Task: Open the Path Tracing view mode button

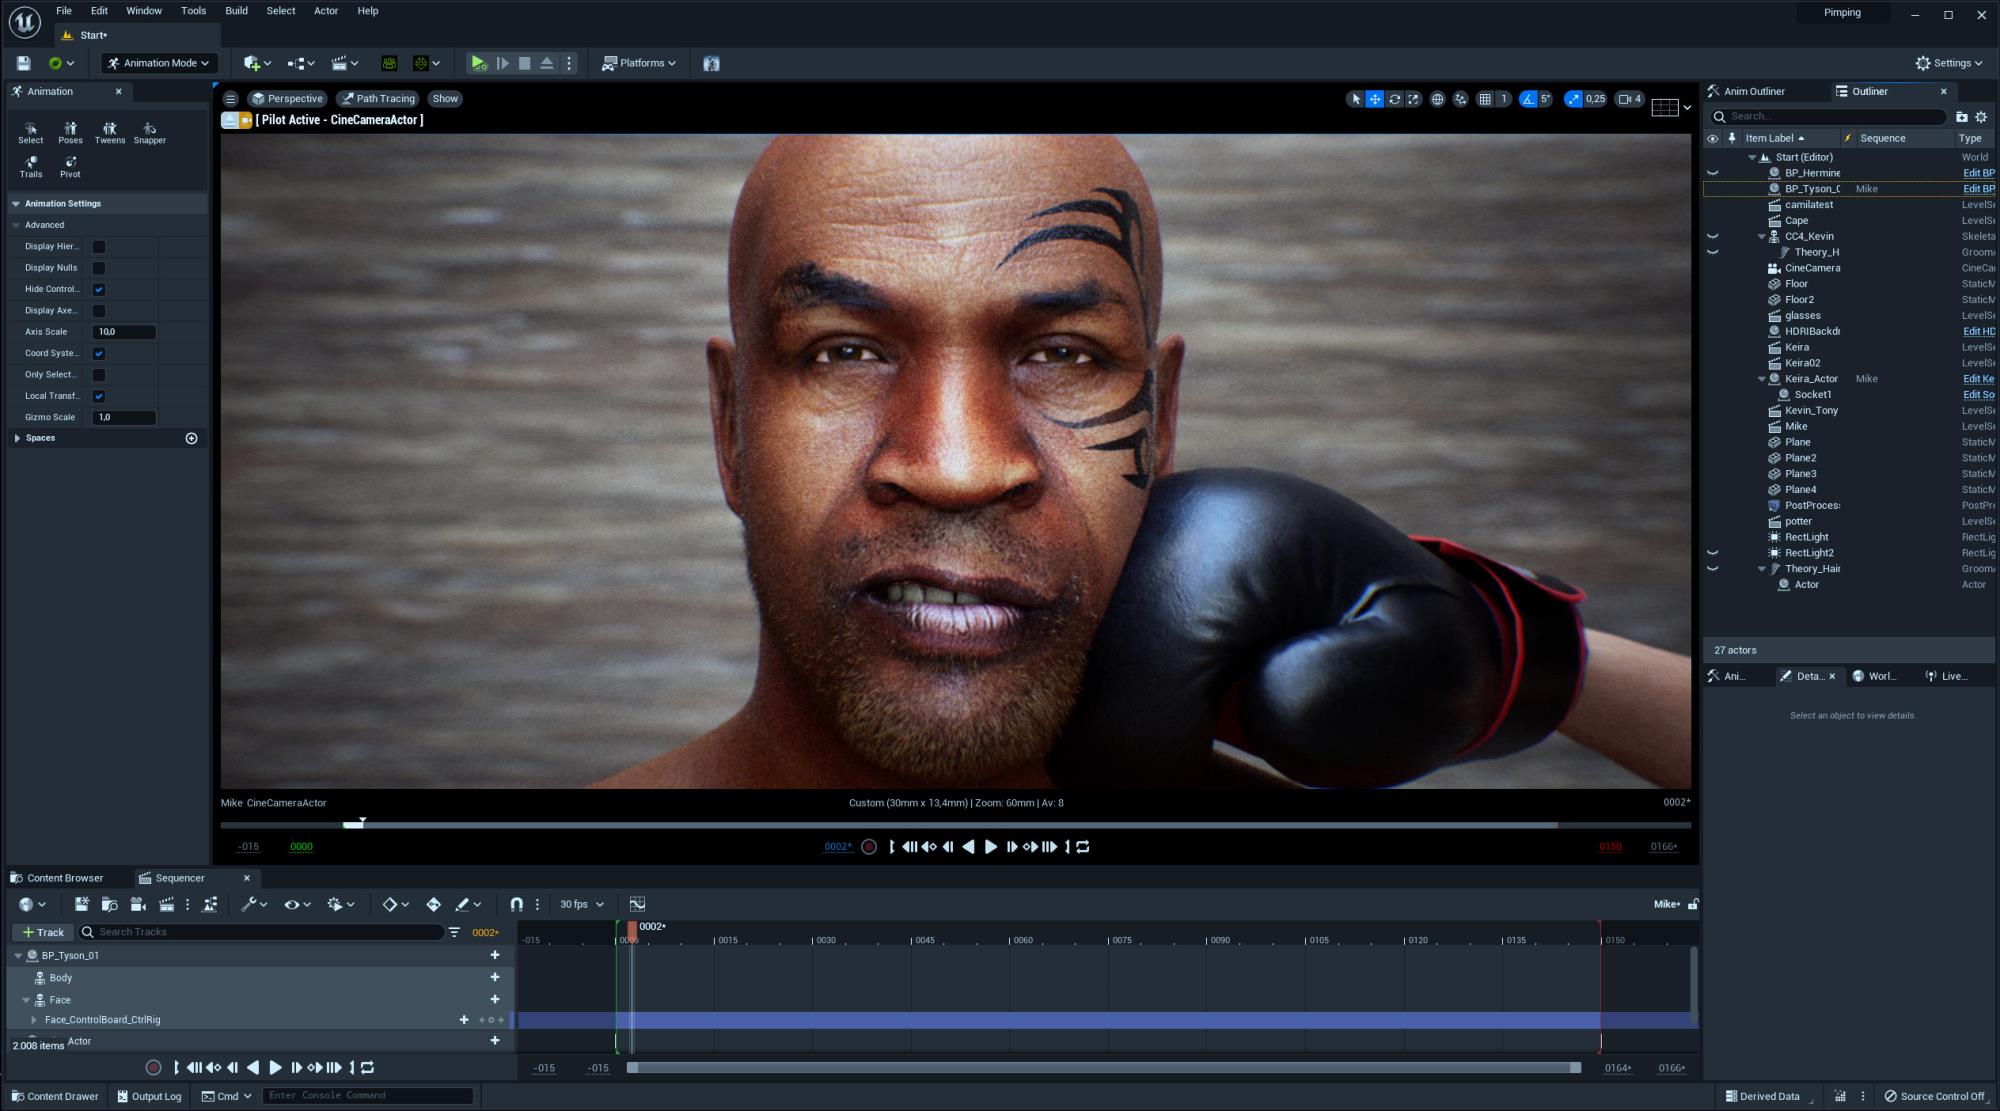Action: coord(378,99)
